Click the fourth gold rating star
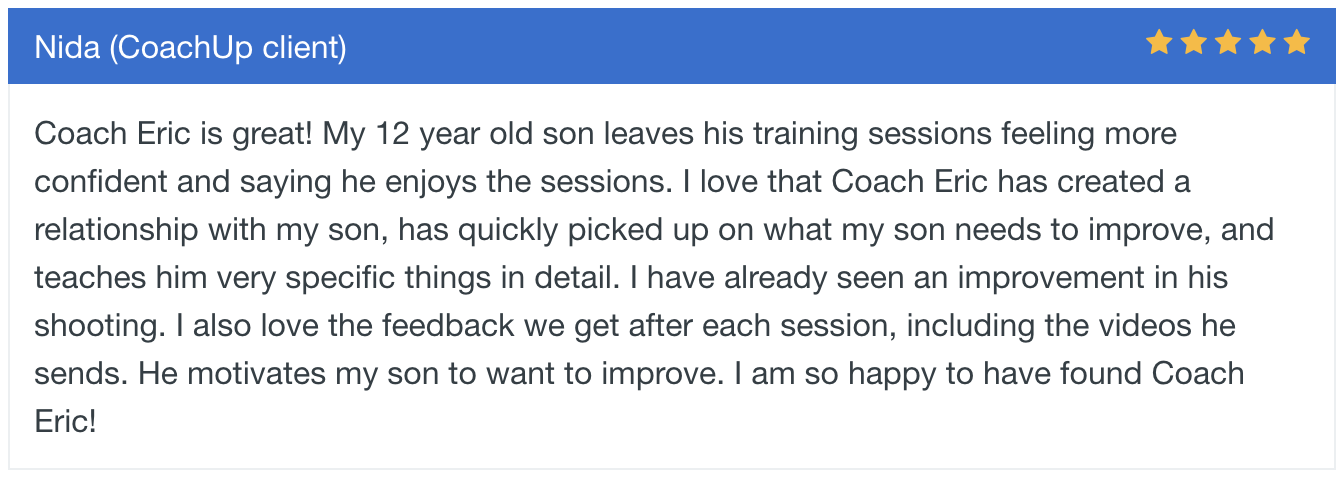 click(x=1262, y=43)
